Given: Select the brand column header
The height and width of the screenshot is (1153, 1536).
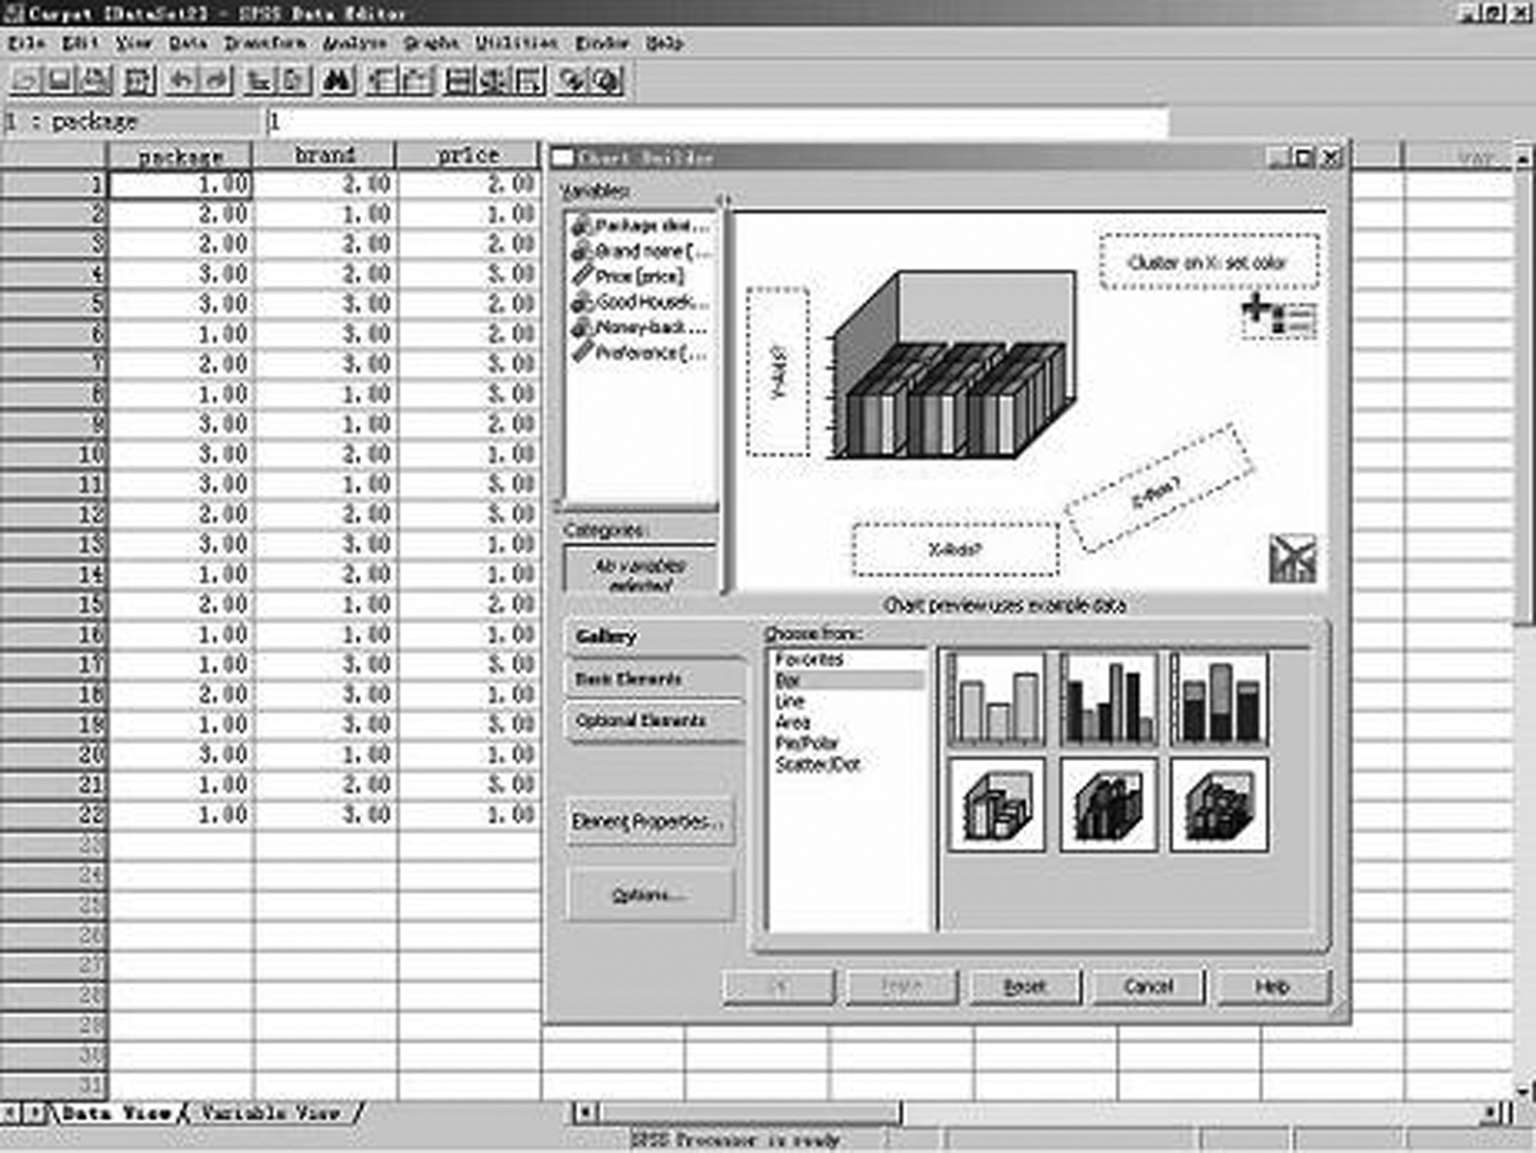Looking at the screenshot, I should [325, 155].
